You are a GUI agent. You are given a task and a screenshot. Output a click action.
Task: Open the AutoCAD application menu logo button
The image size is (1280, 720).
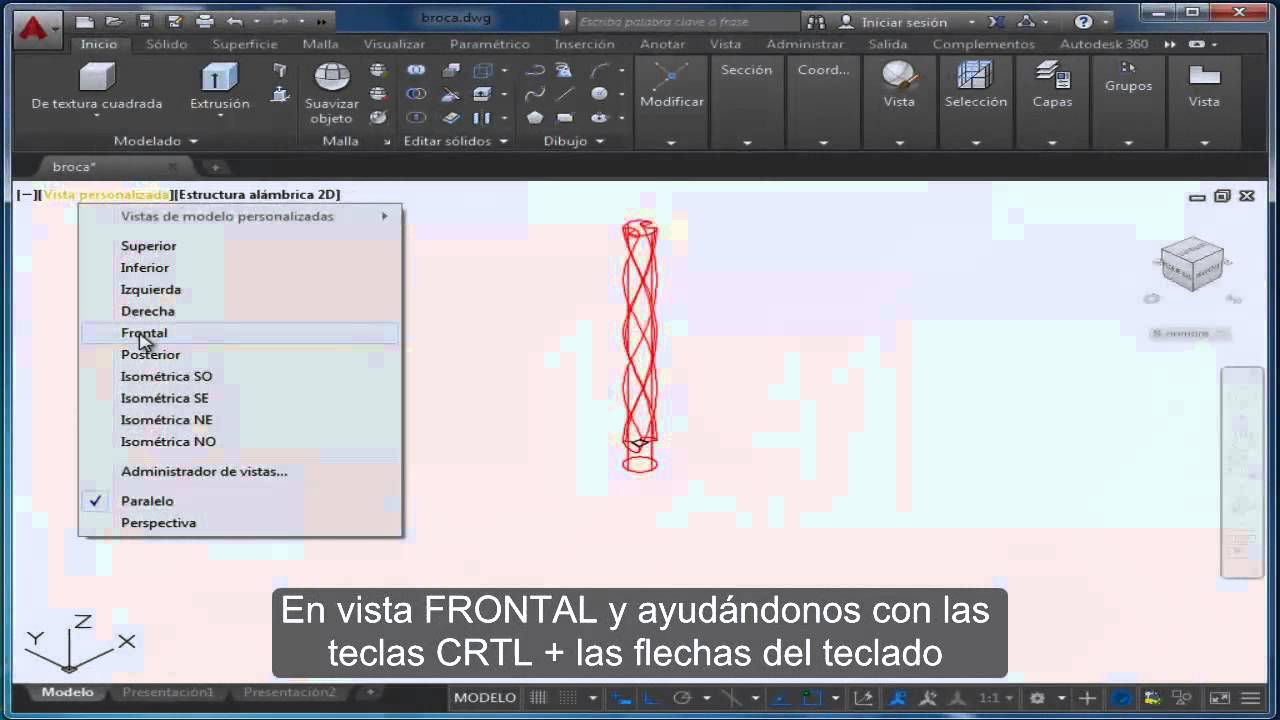[38, 29]
